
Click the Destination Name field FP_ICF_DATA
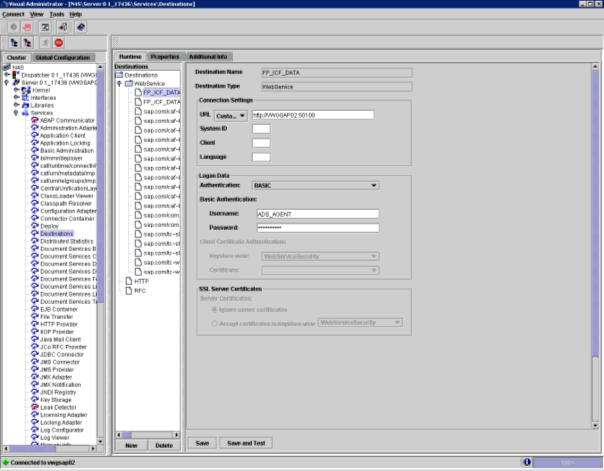click(x=337, y=73)
